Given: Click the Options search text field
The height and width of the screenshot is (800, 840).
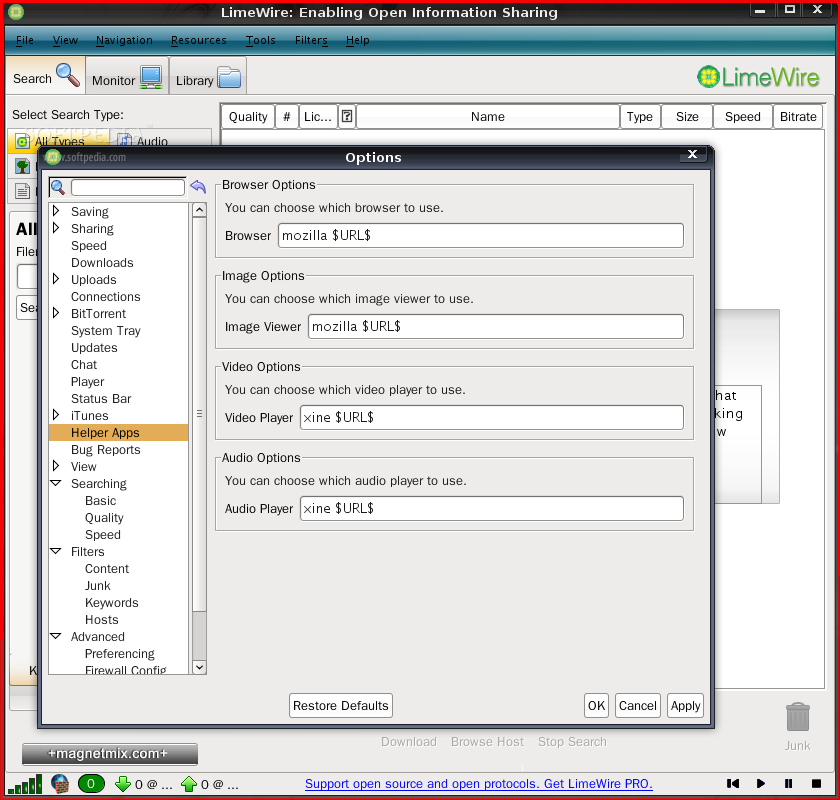Looking at the screenshot, I should point(128,188).
